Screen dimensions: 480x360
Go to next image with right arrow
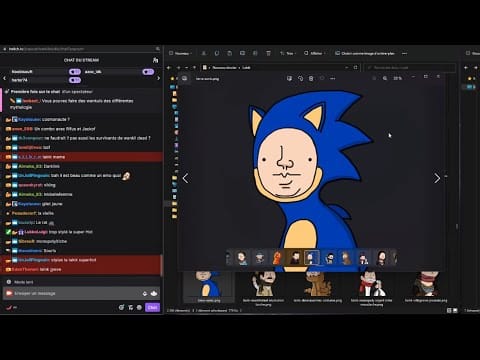tap(437, 178)
